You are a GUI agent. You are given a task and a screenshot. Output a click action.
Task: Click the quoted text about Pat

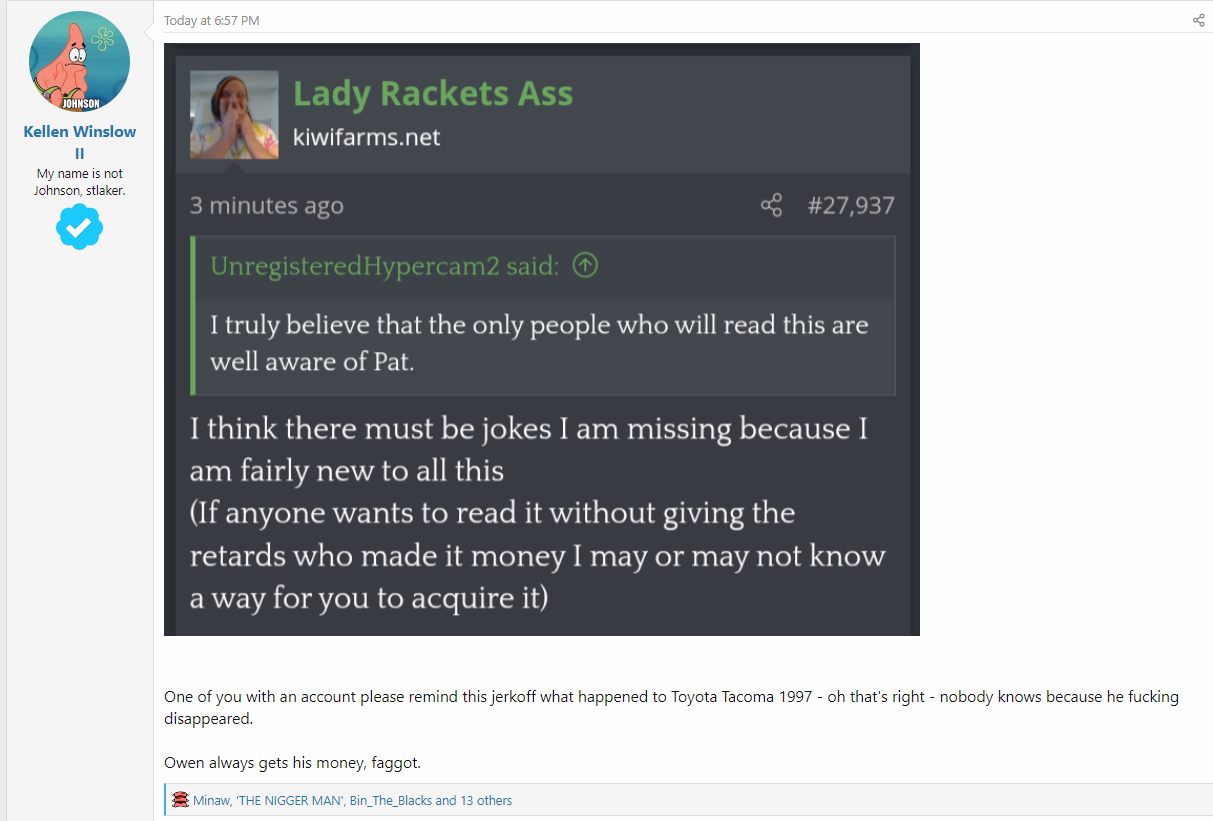click(539, 342)
